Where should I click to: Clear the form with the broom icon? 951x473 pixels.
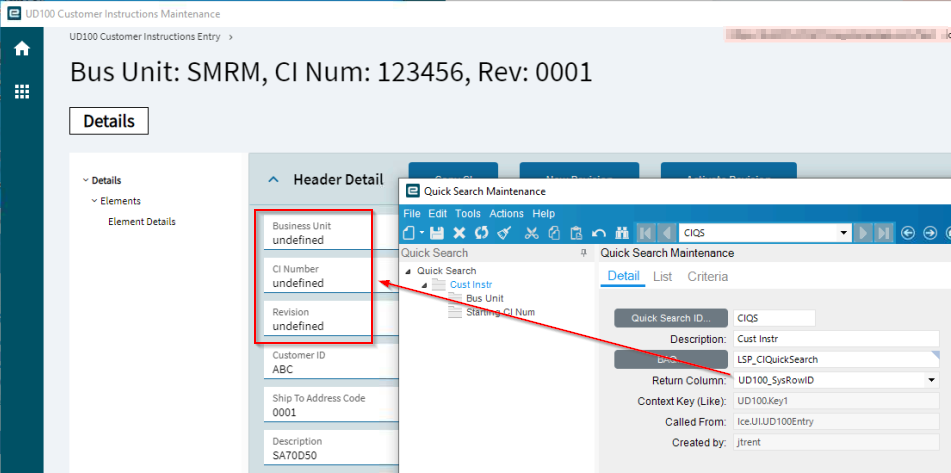click(504, 233)
